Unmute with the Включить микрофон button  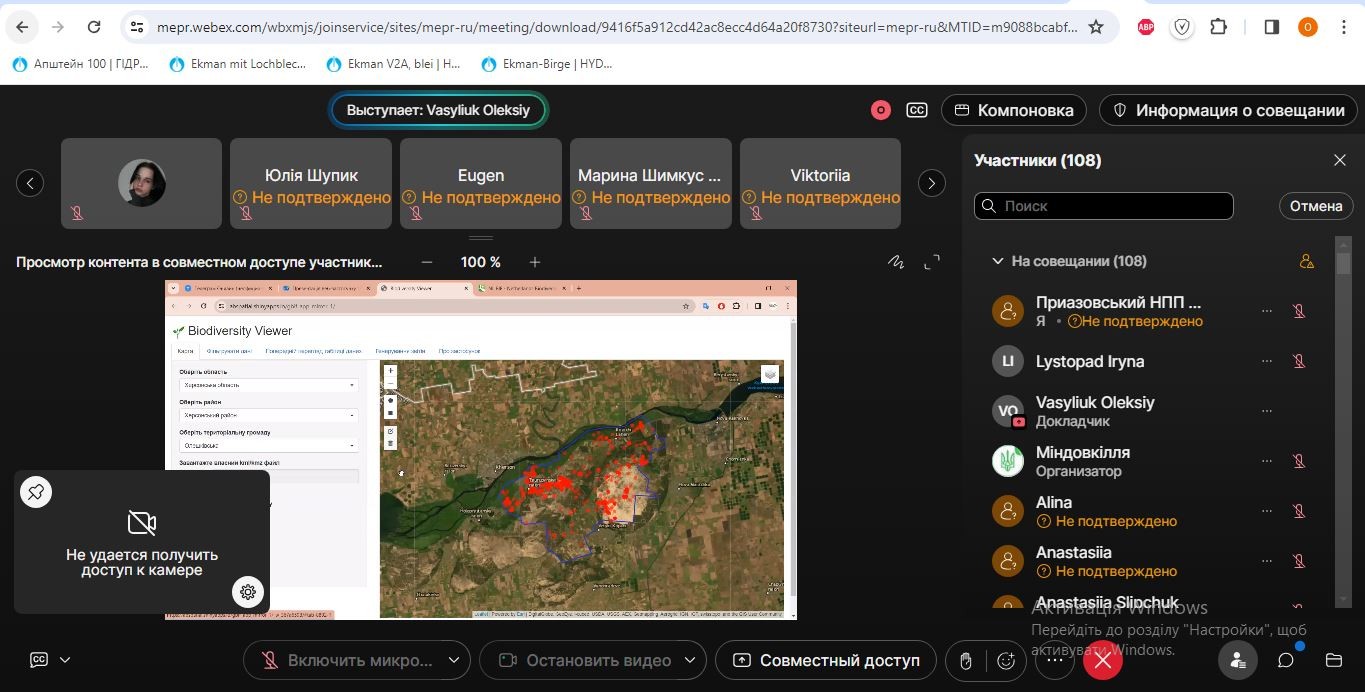click(x=347, y=660)
